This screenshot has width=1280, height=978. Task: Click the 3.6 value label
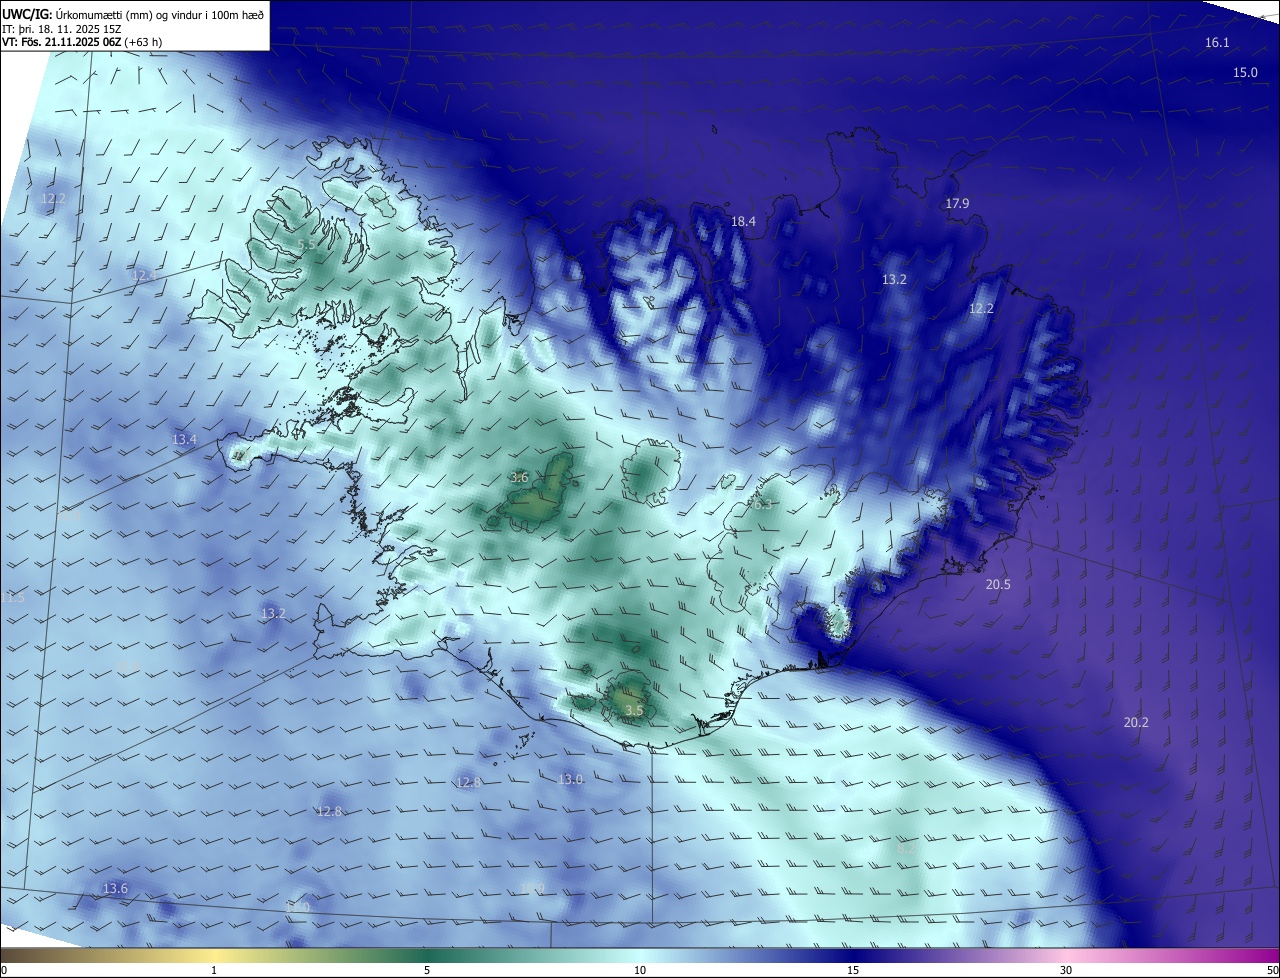tap(519, 478)
